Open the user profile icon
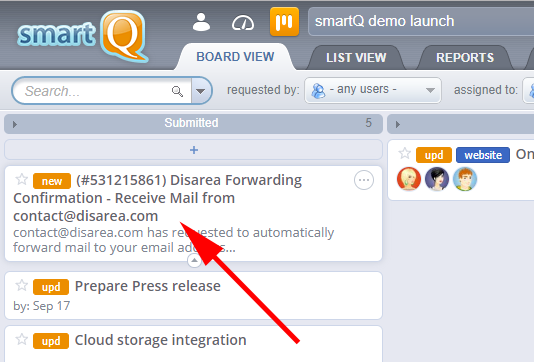The image size is (534, 362). click(201, 22)
